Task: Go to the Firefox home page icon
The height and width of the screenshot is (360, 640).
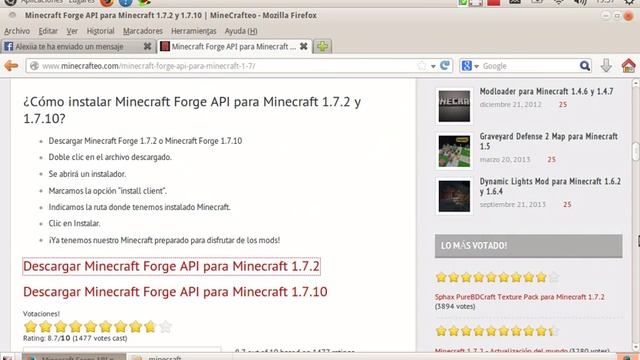Action: coord(629,65)
